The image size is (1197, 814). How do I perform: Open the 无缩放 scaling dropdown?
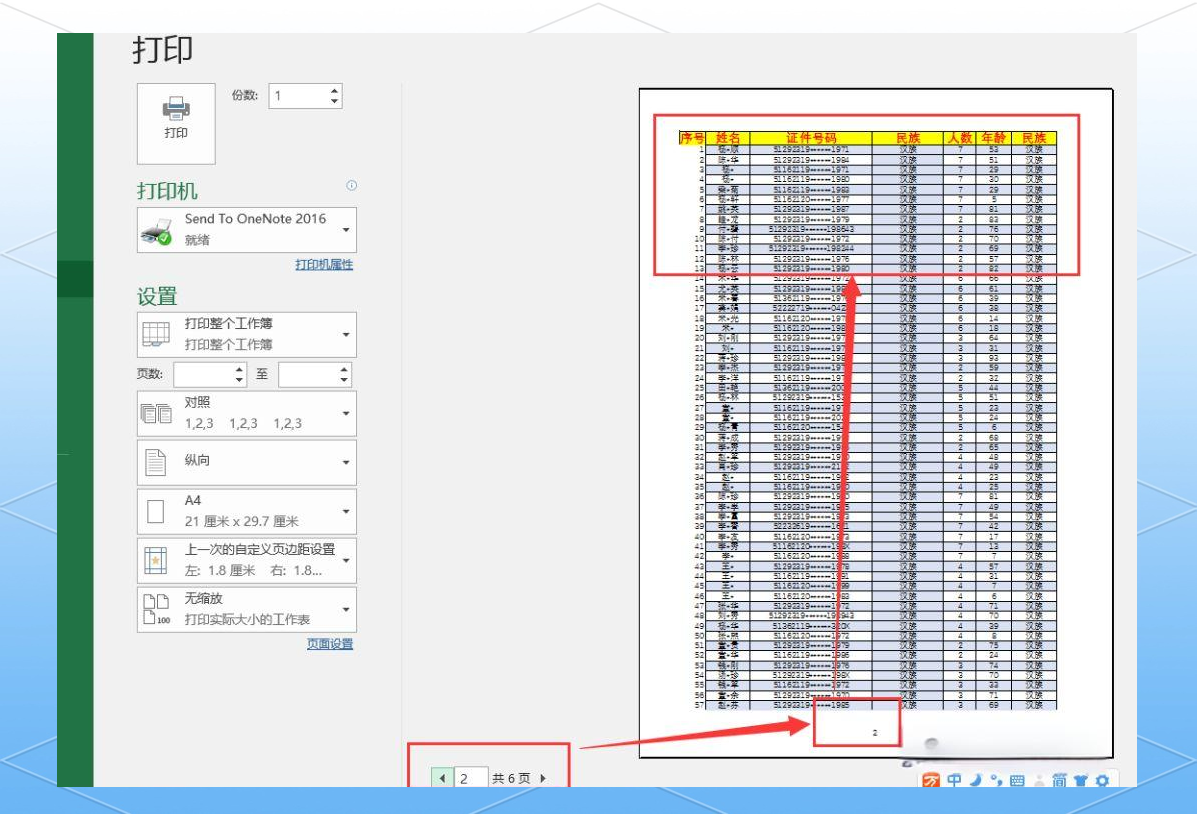pyautogui.click(x=247, y=609)
